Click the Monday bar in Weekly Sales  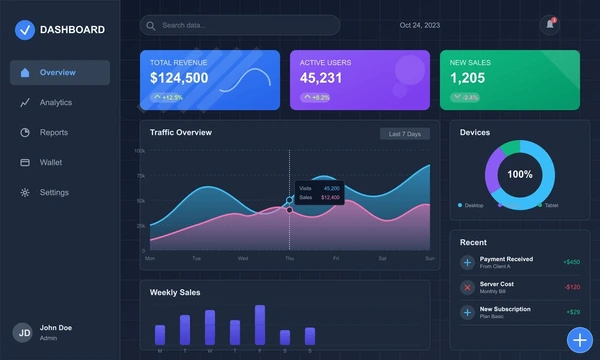click(x=160, y=335)
